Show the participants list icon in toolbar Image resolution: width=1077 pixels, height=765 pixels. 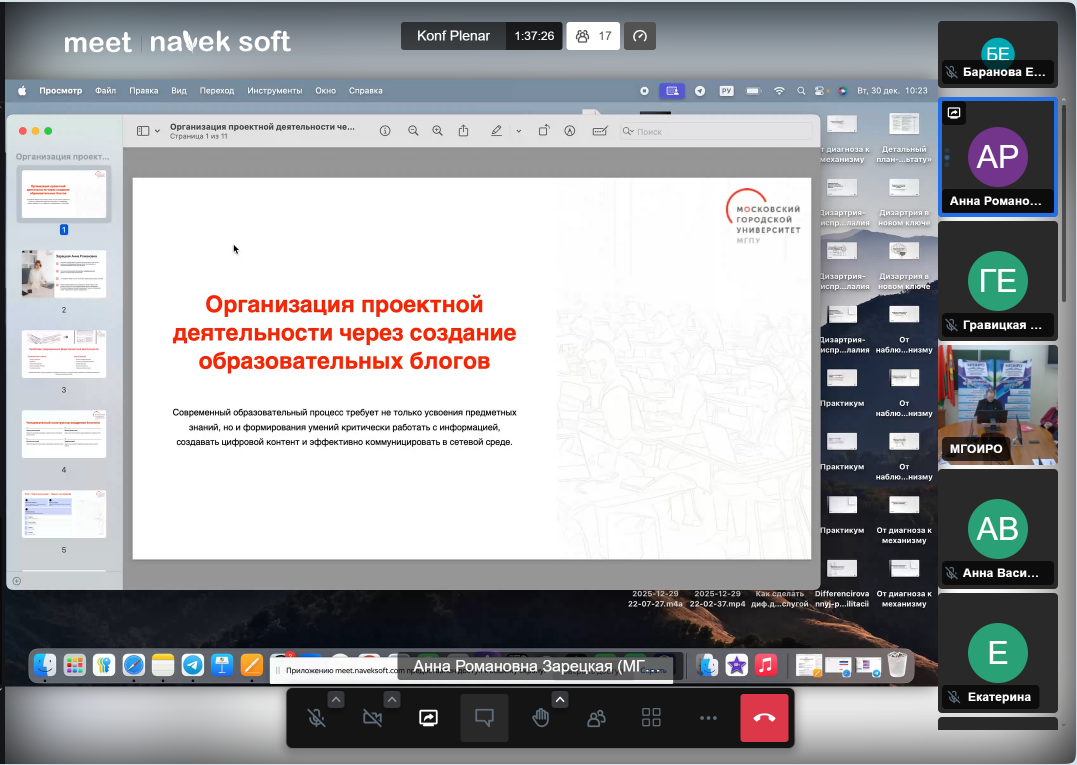tap(597, 718)
